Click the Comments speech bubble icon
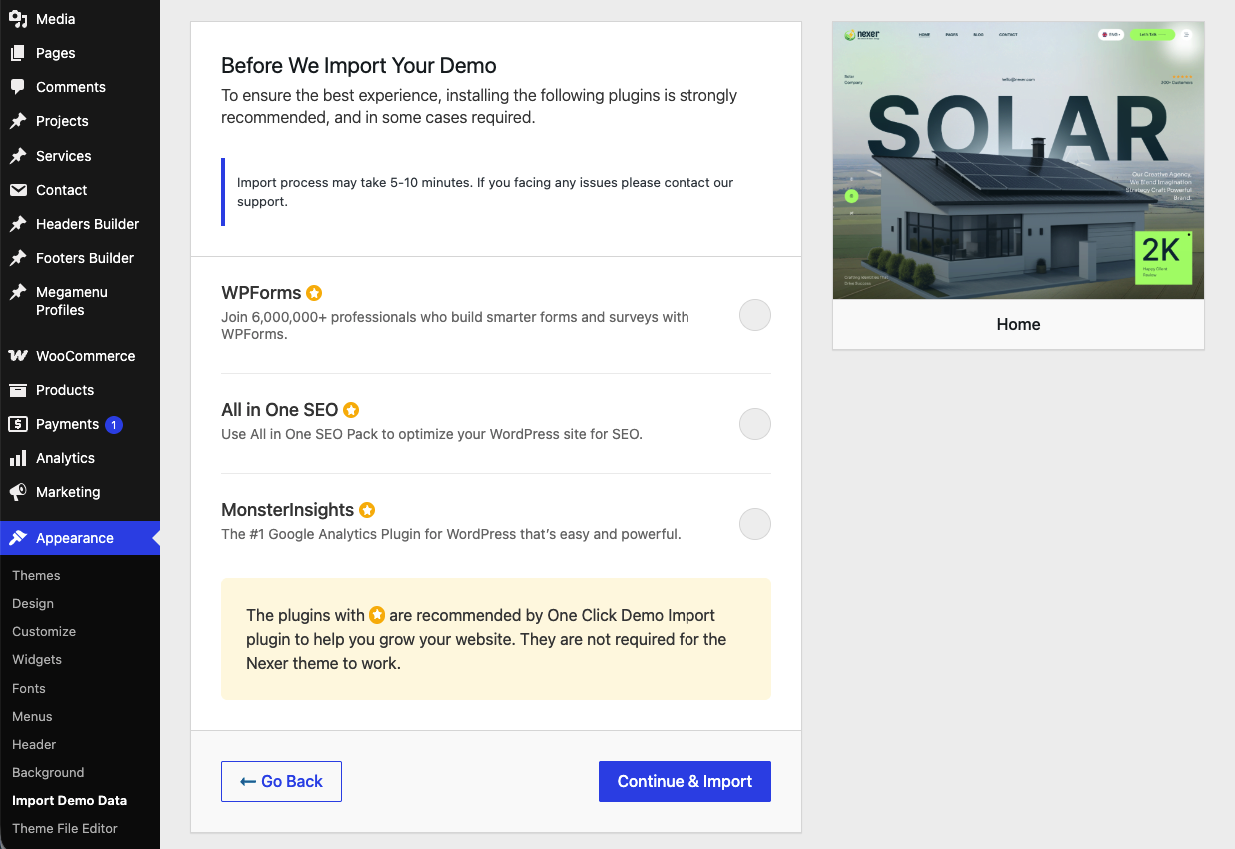Image resolution: width=1235 pixels, height=849 pixels. pos(18,87)
